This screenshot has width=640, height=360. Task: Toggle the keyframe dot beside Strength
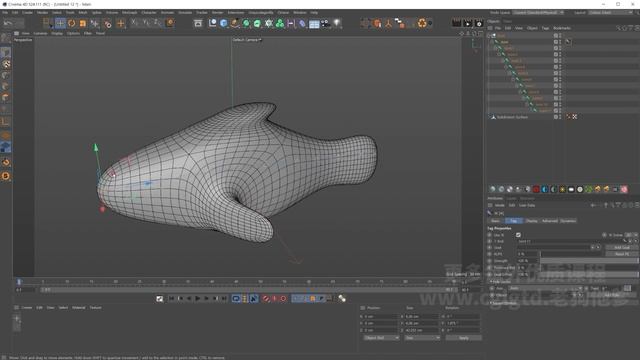[x=489, y=261]
